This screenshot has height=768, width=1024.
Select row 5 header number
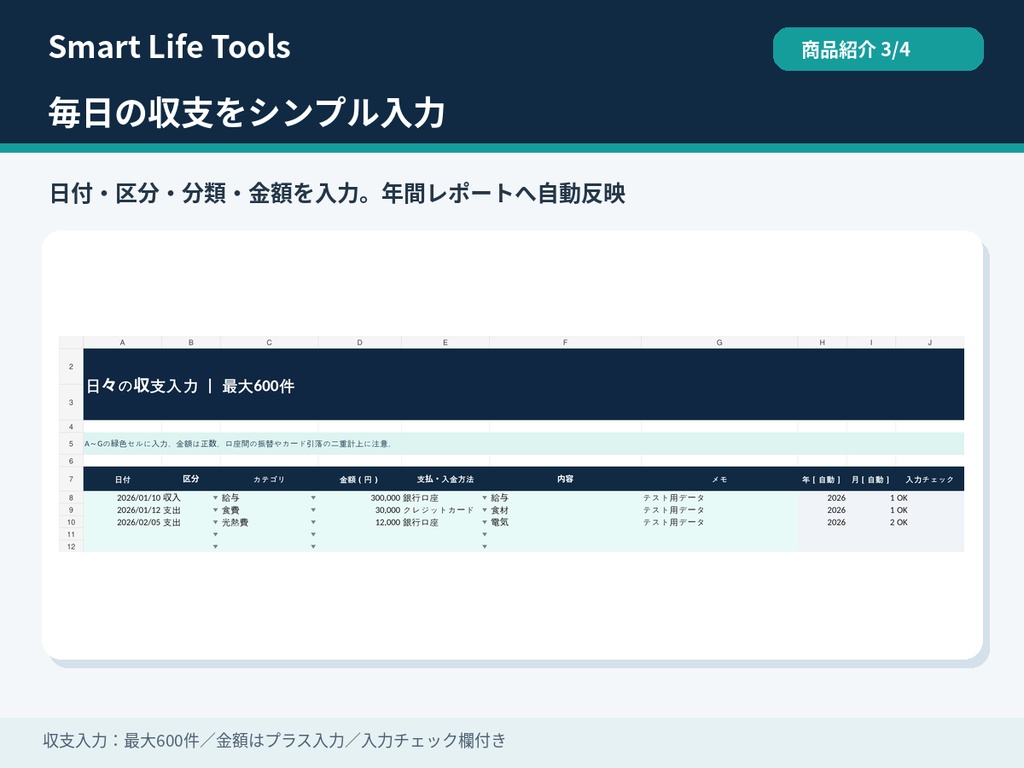coord(71,443)
